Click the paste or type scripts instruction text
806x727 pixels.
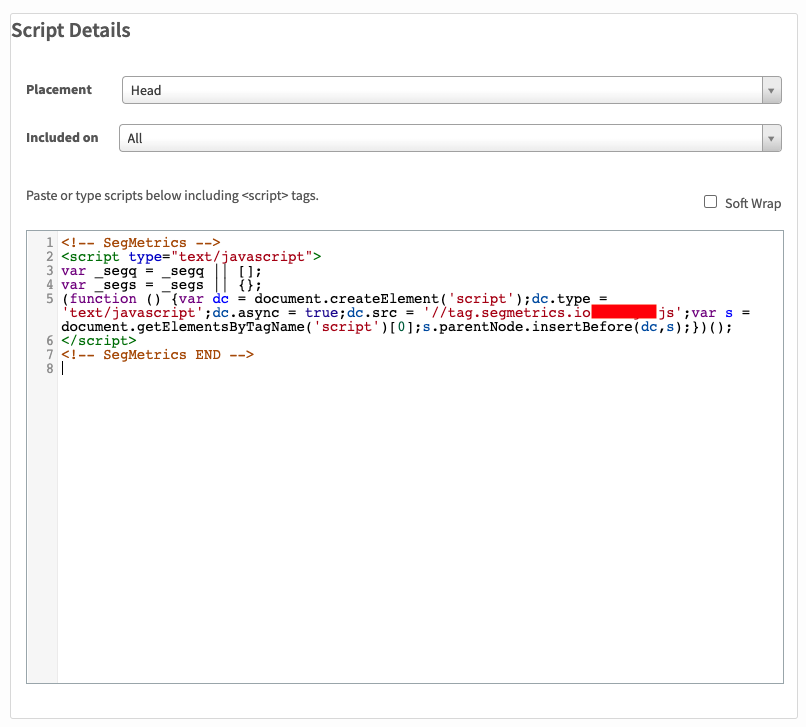172,195
